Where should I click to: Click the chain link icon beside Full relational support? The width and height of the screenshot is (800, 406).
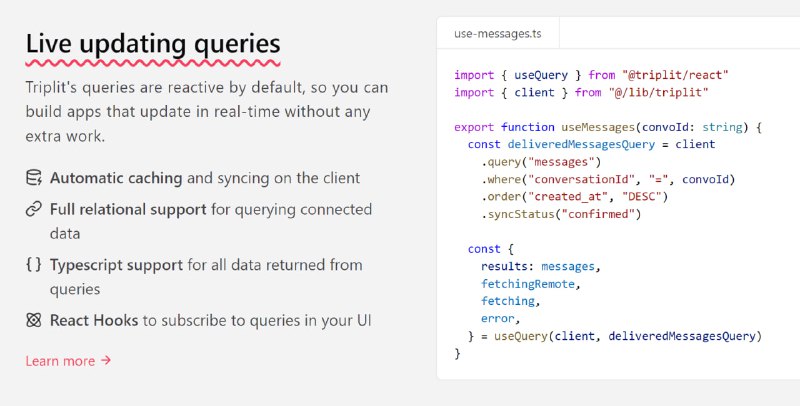[x=34, y=209]
